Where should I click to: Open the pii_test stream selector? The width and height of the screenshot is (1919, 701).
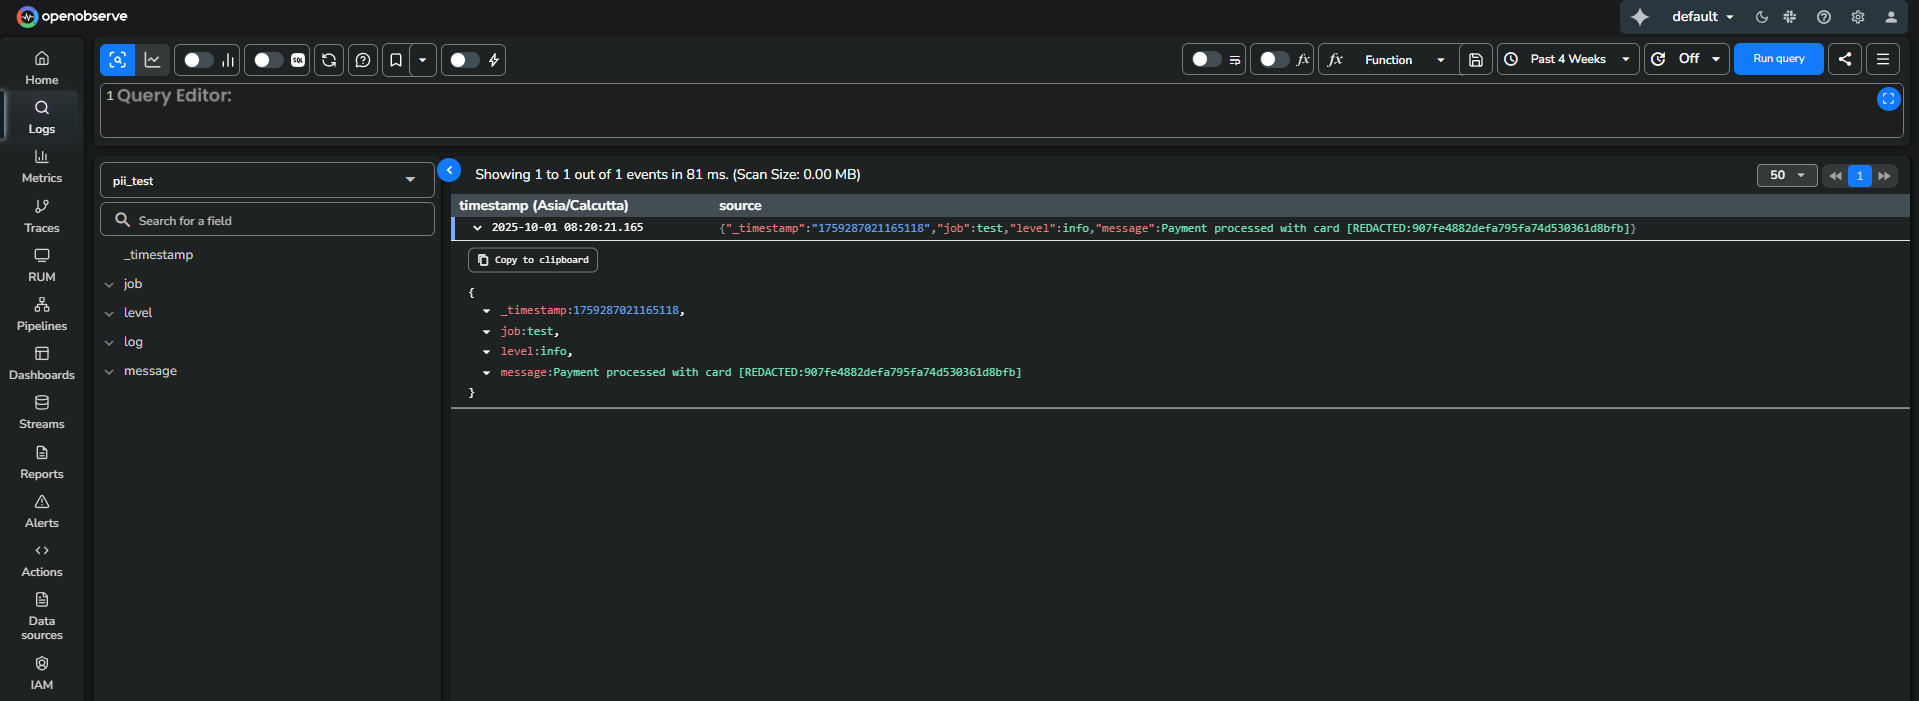coord(267,180)
